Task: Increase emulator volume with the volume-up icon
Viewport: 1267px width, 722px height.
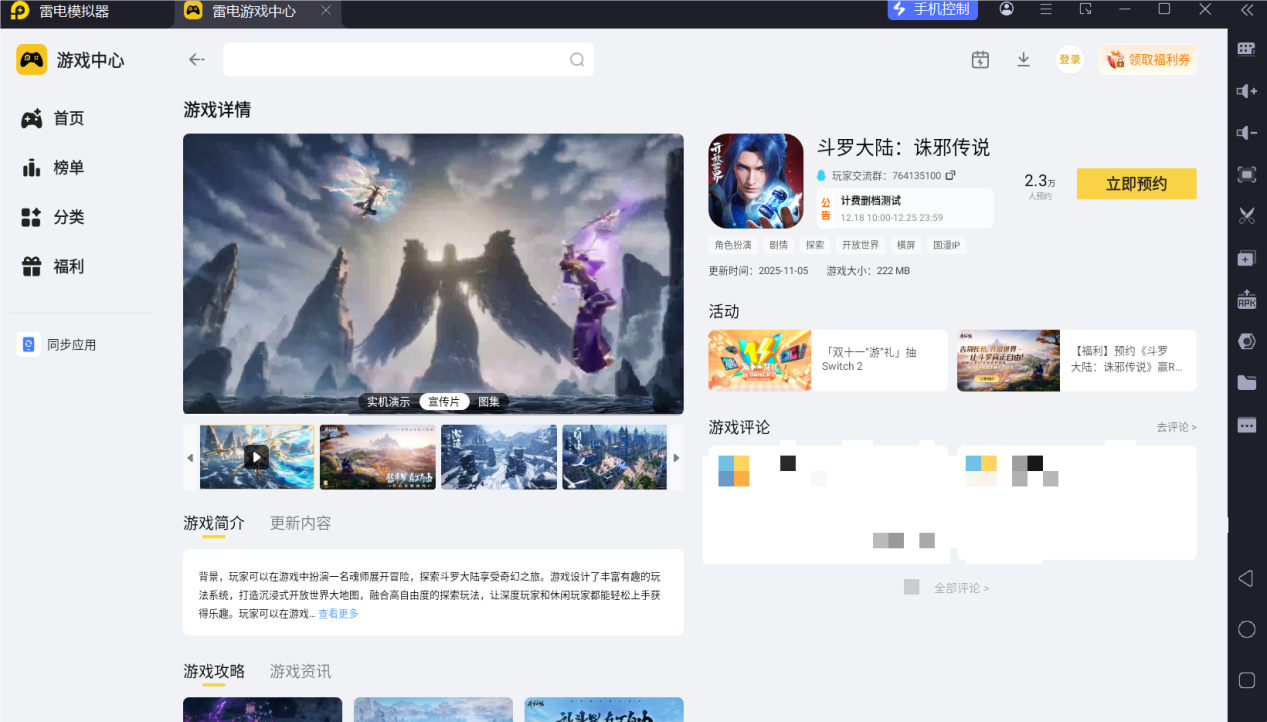Action: point(1245,90)
